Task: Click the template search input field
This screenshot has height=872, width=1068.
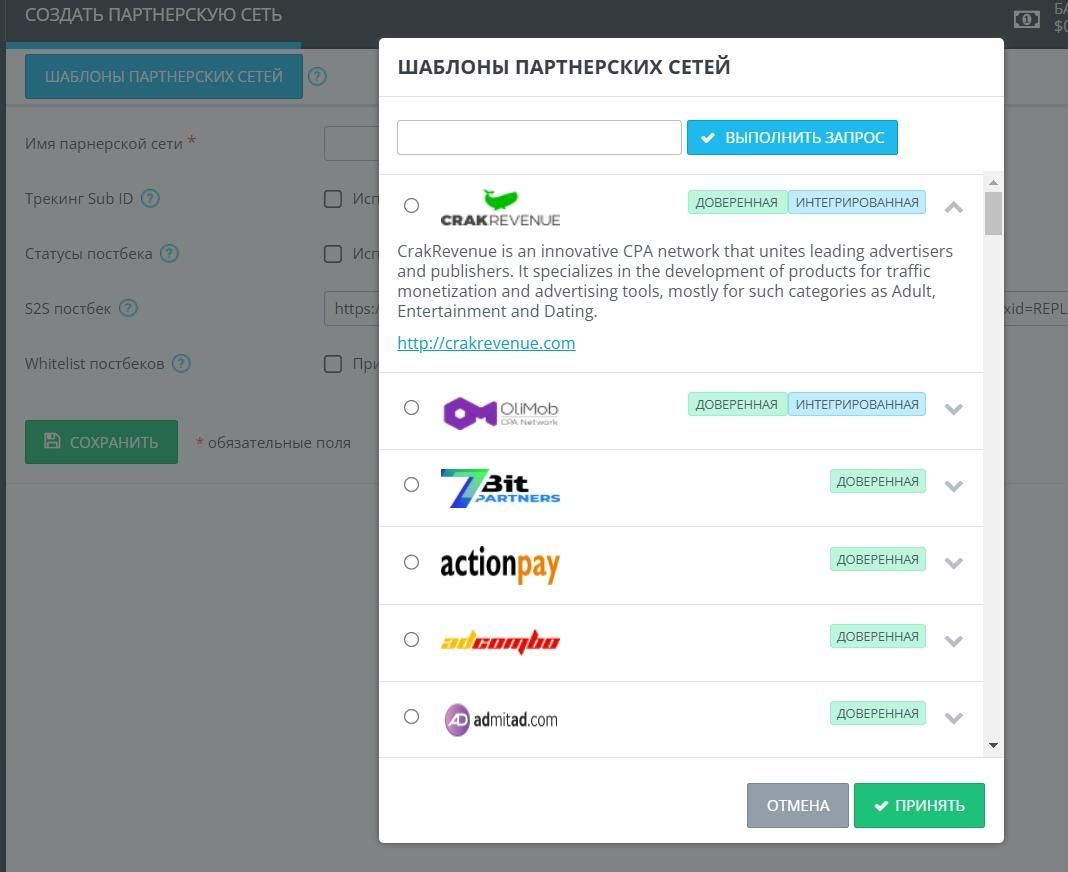Action: [539, 138]
